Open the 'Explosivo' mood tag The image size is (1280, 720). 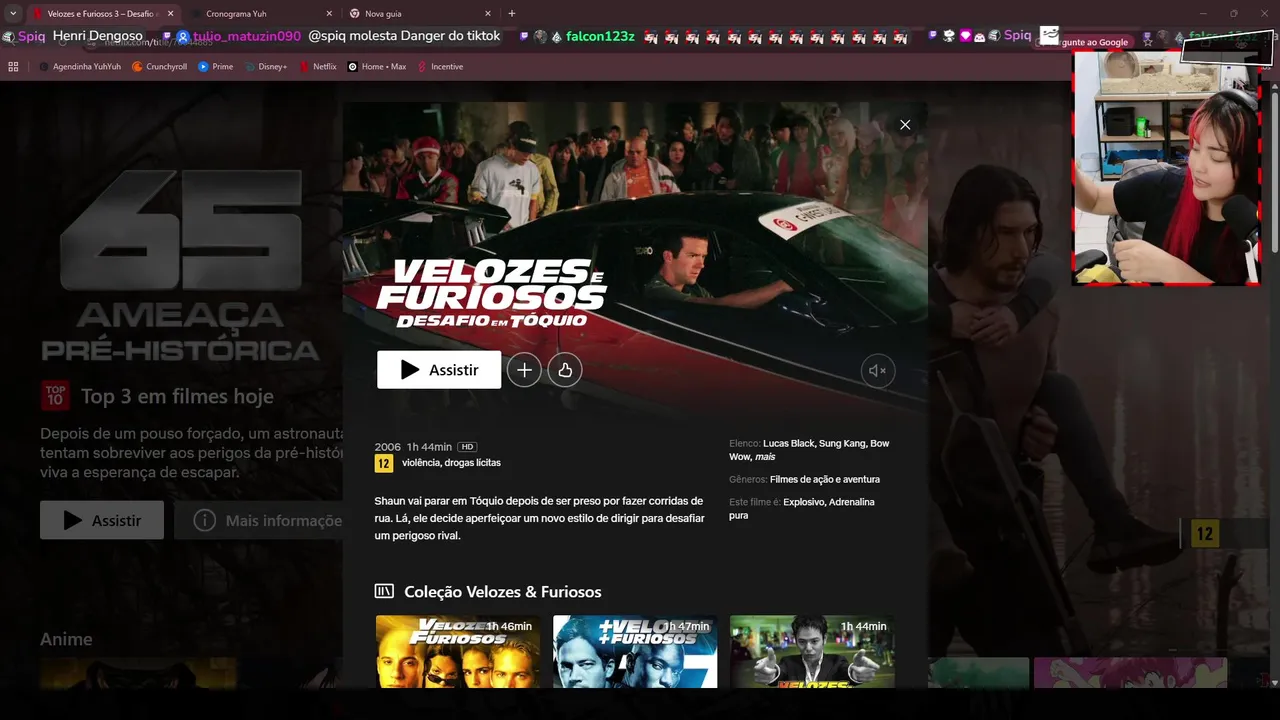[x=806, y=502]
